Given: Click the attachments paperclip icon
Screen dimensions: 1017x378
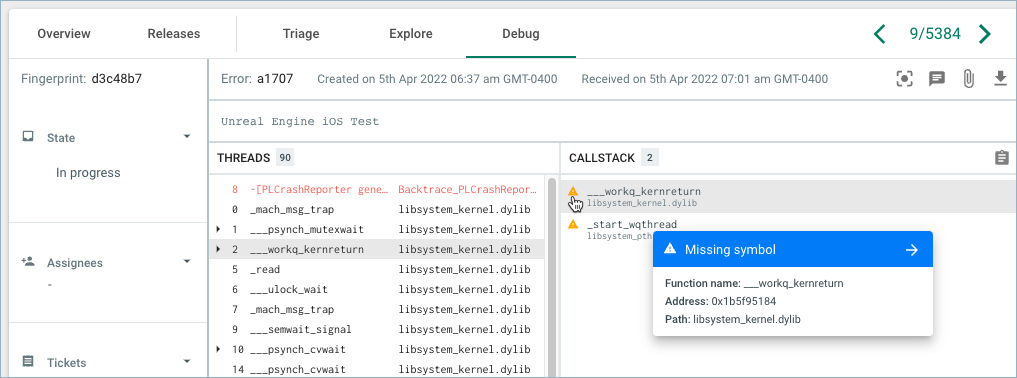Looking at the screenshot, I should click(968, 79).
